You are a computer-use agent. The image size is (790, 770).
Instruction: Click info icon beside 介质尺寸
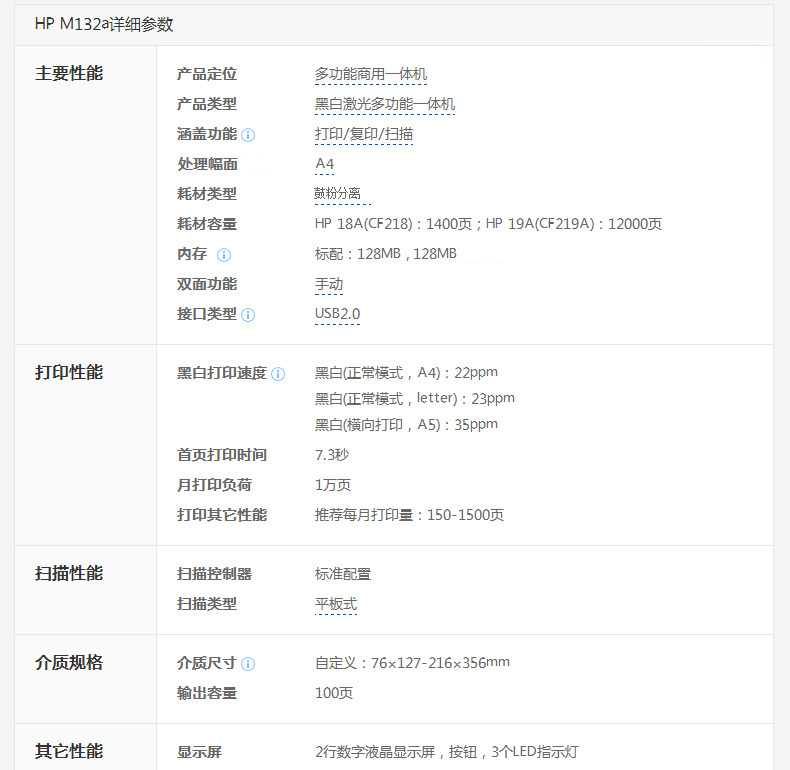click(248, 664)
